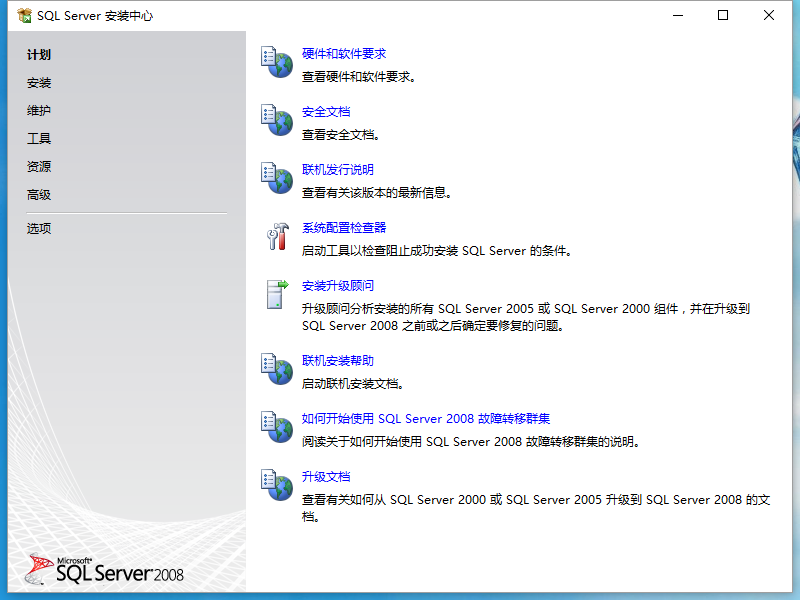This screenshot has width=800, height=600.
Task: Open the 联机发行说明 link
Action: click(x=338, y=169)
